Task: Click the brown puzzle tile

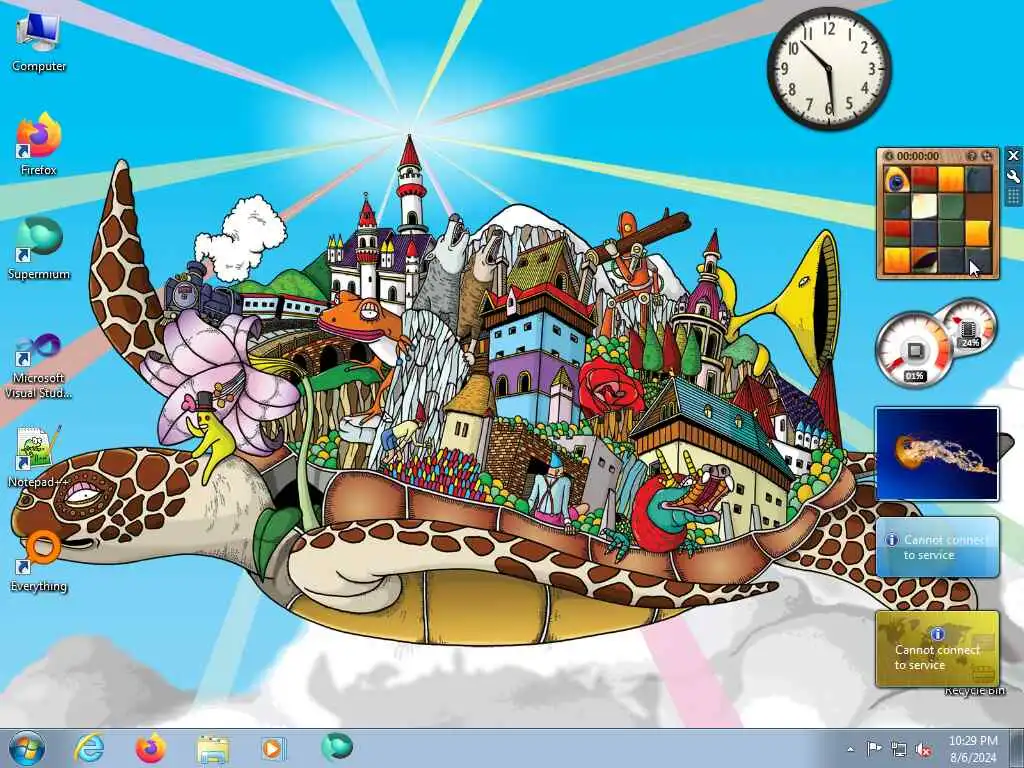Action: (979, 206)
